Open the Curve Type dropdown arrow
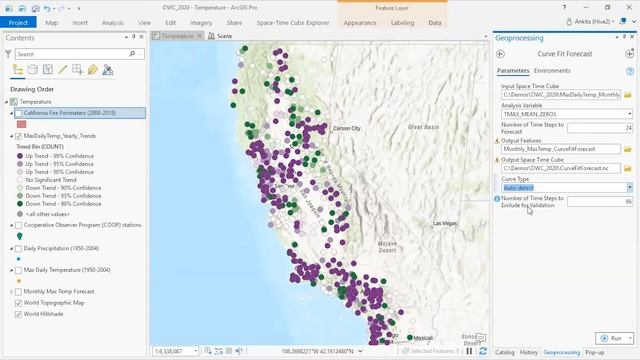640x360 pixels. tap(629, 188)
